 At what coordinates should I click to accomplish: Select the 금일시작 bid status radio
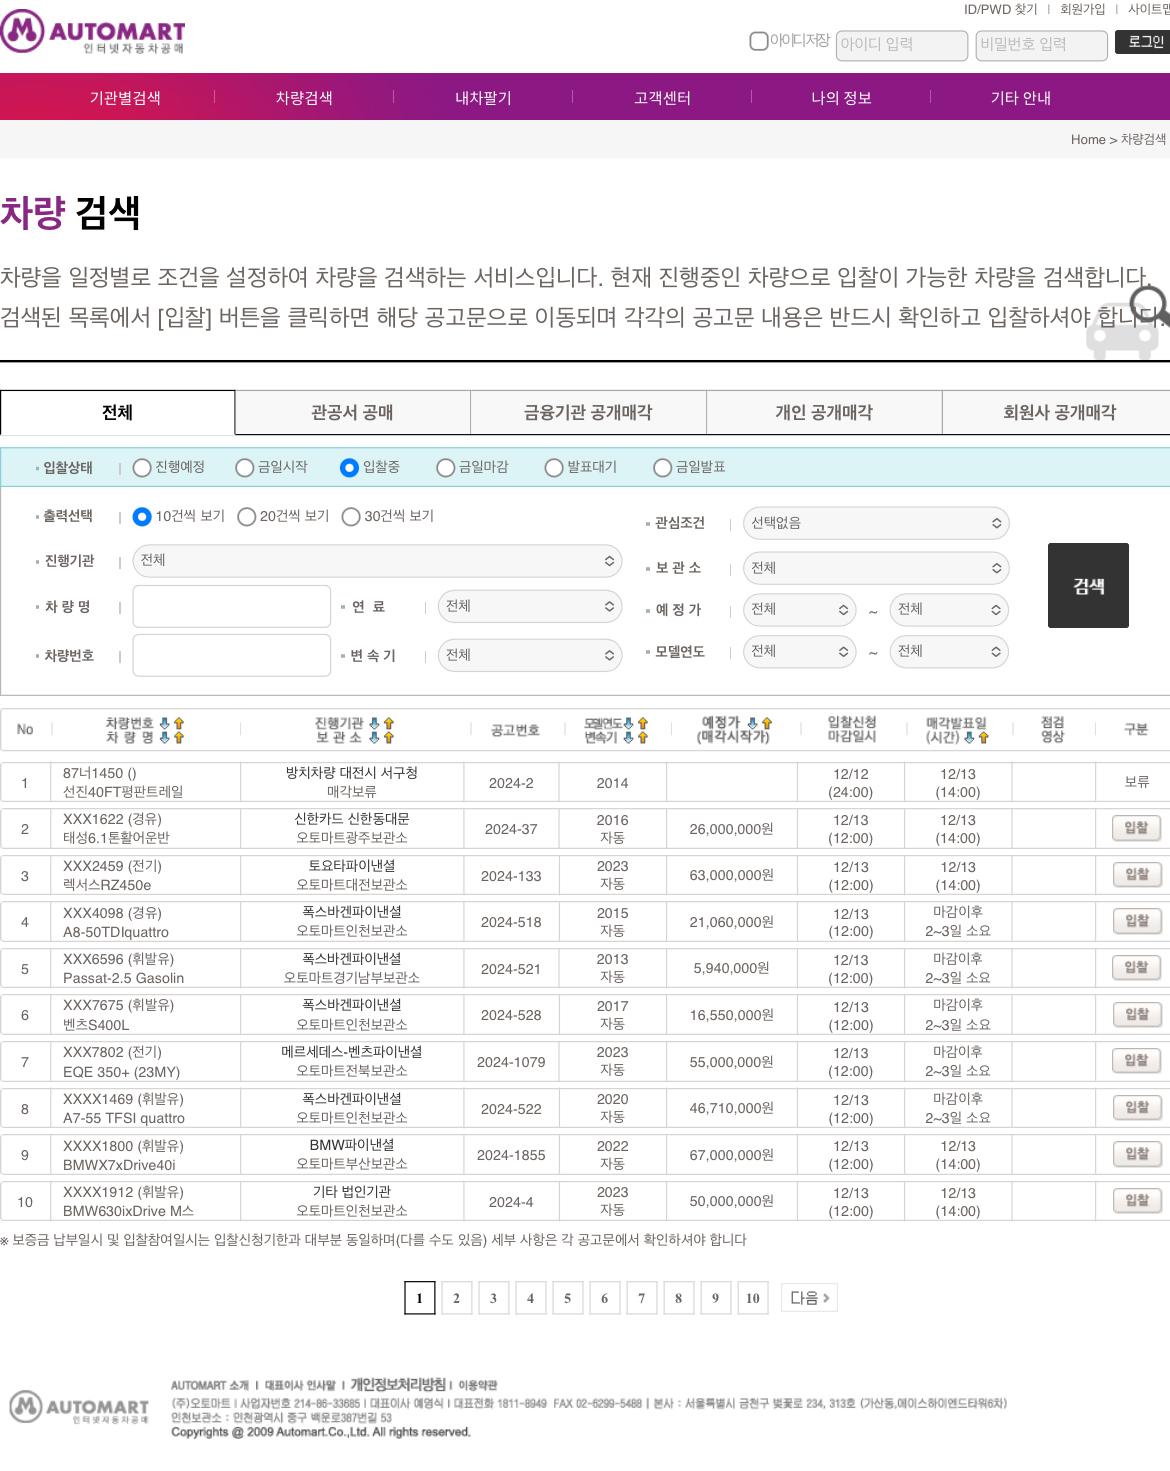(x=245, y=468)
